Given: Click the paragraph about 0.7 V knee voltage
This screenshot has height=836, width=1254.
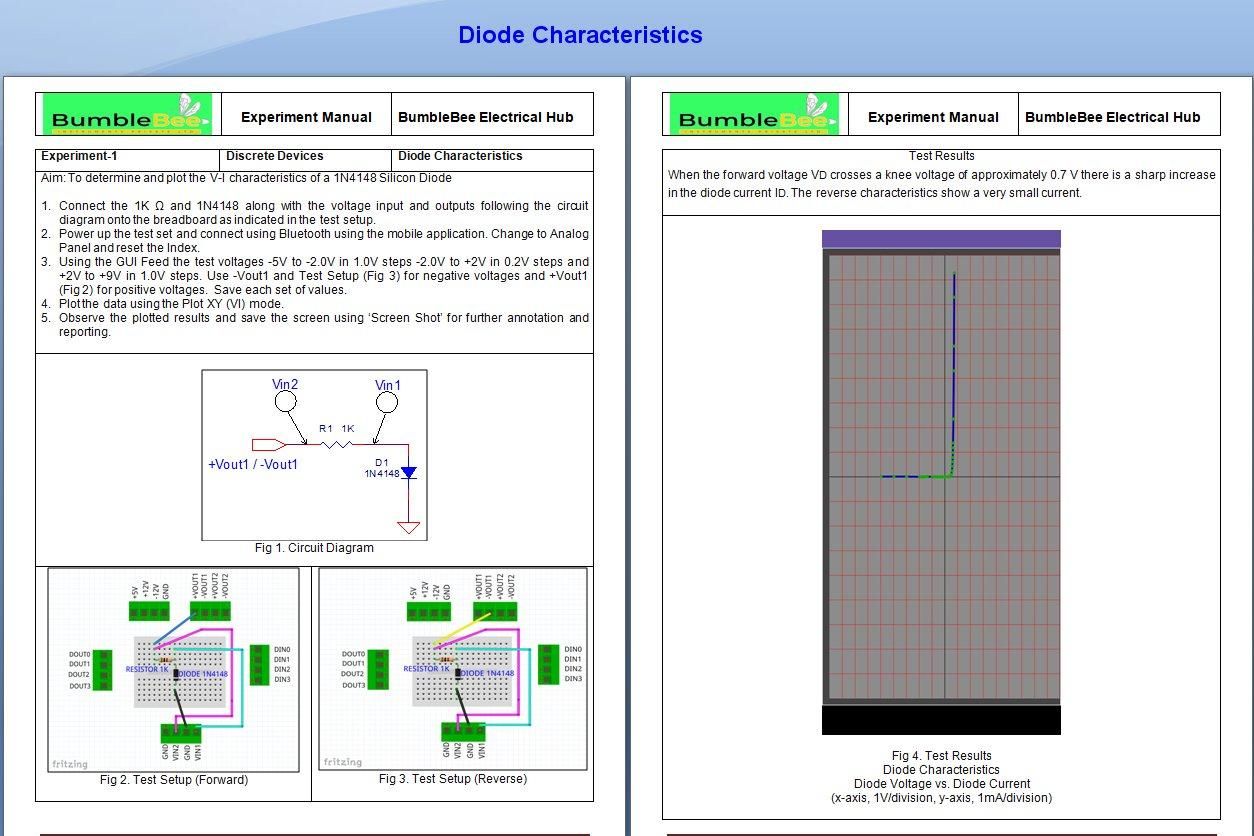Looking at the screenshot, I should (942, 184).
